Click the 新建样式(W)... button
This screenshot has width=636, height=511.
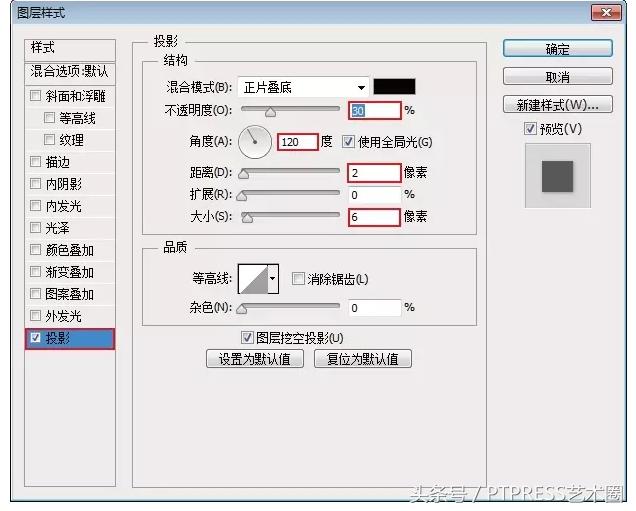pos(558,105)
